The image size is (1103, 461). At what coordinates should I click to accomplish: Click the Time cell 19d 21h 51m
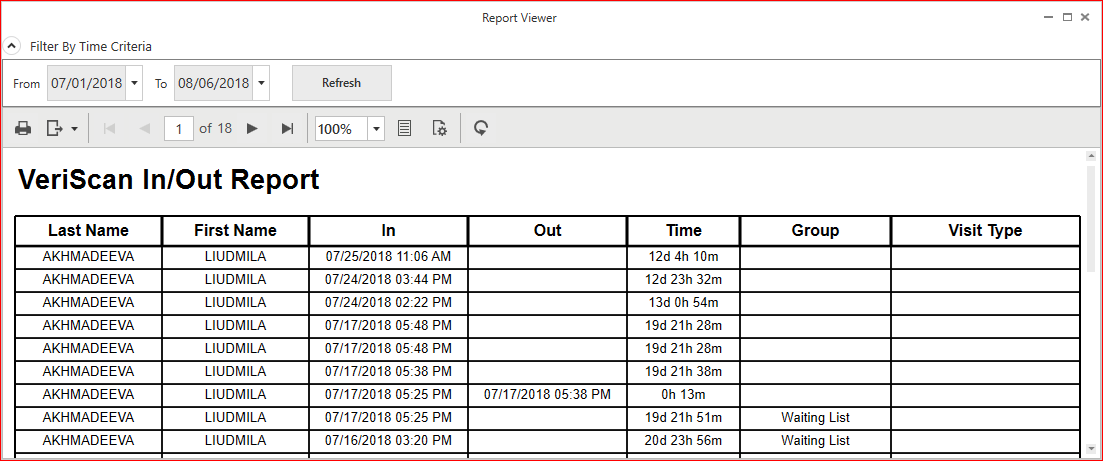(x=684, y=417)
